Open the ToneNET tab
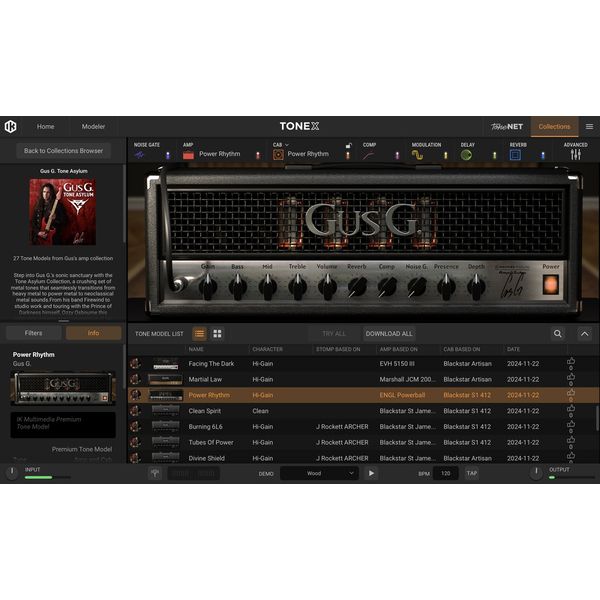 [x=507, y=127]
